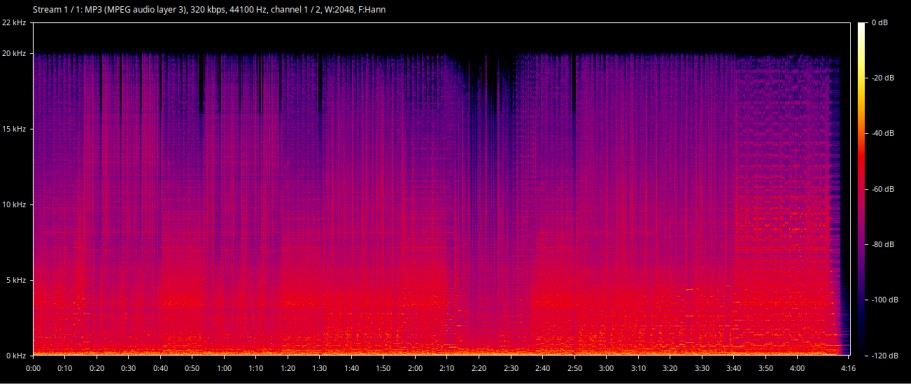911x385 pixels.
Task: Click the 3:30 time axis label
Action: 701,368
